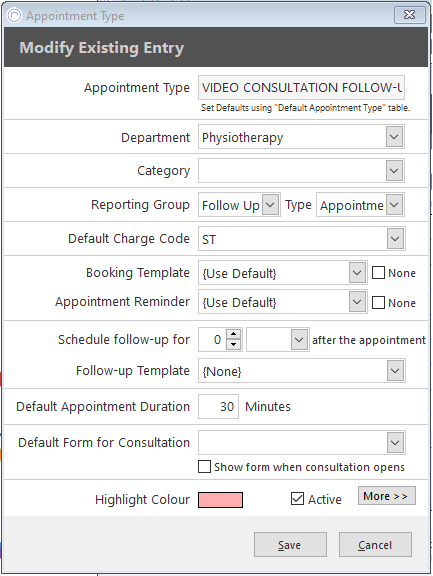Tick the None checkbox for Appointment Reminder
433x576 pixels.
pos(378,303)
